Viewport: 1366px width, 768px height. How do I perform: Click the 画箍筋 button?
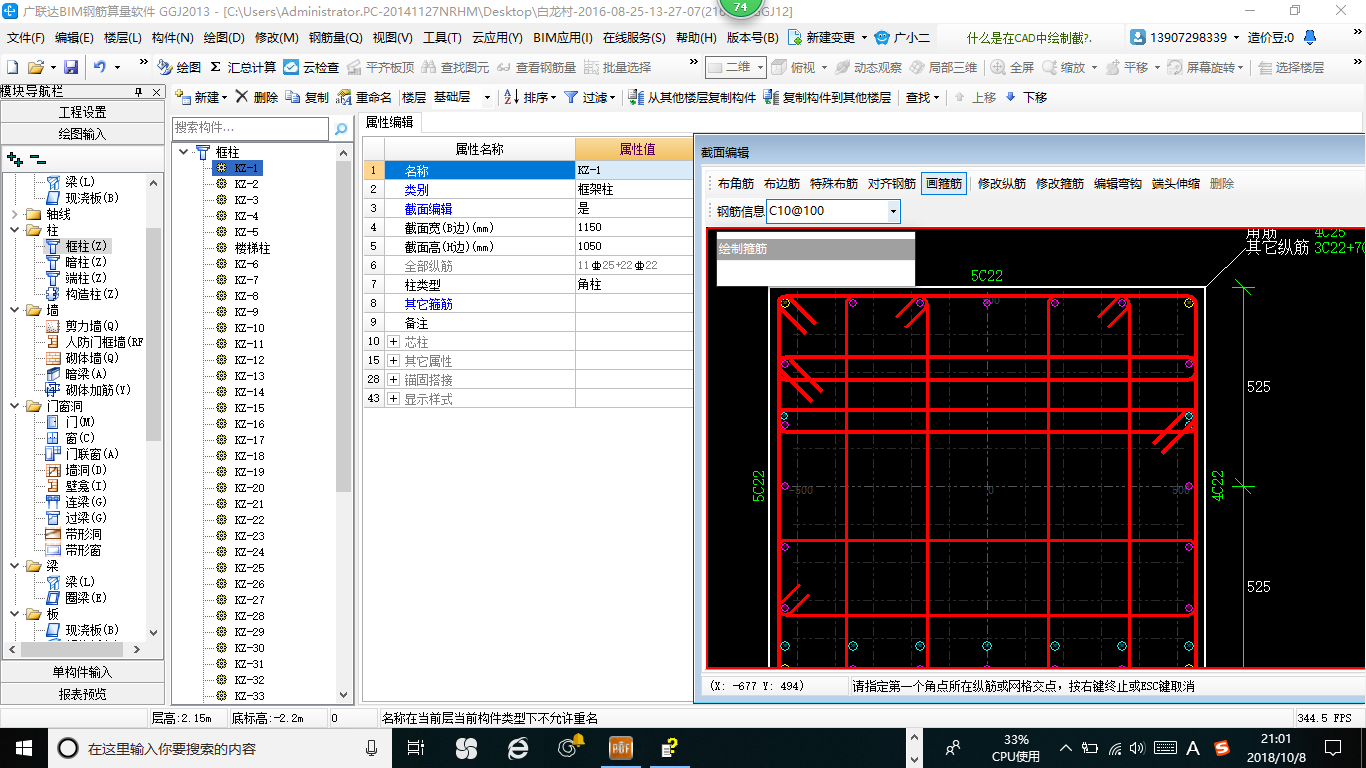pyautogui.click(x=944, y=184)
